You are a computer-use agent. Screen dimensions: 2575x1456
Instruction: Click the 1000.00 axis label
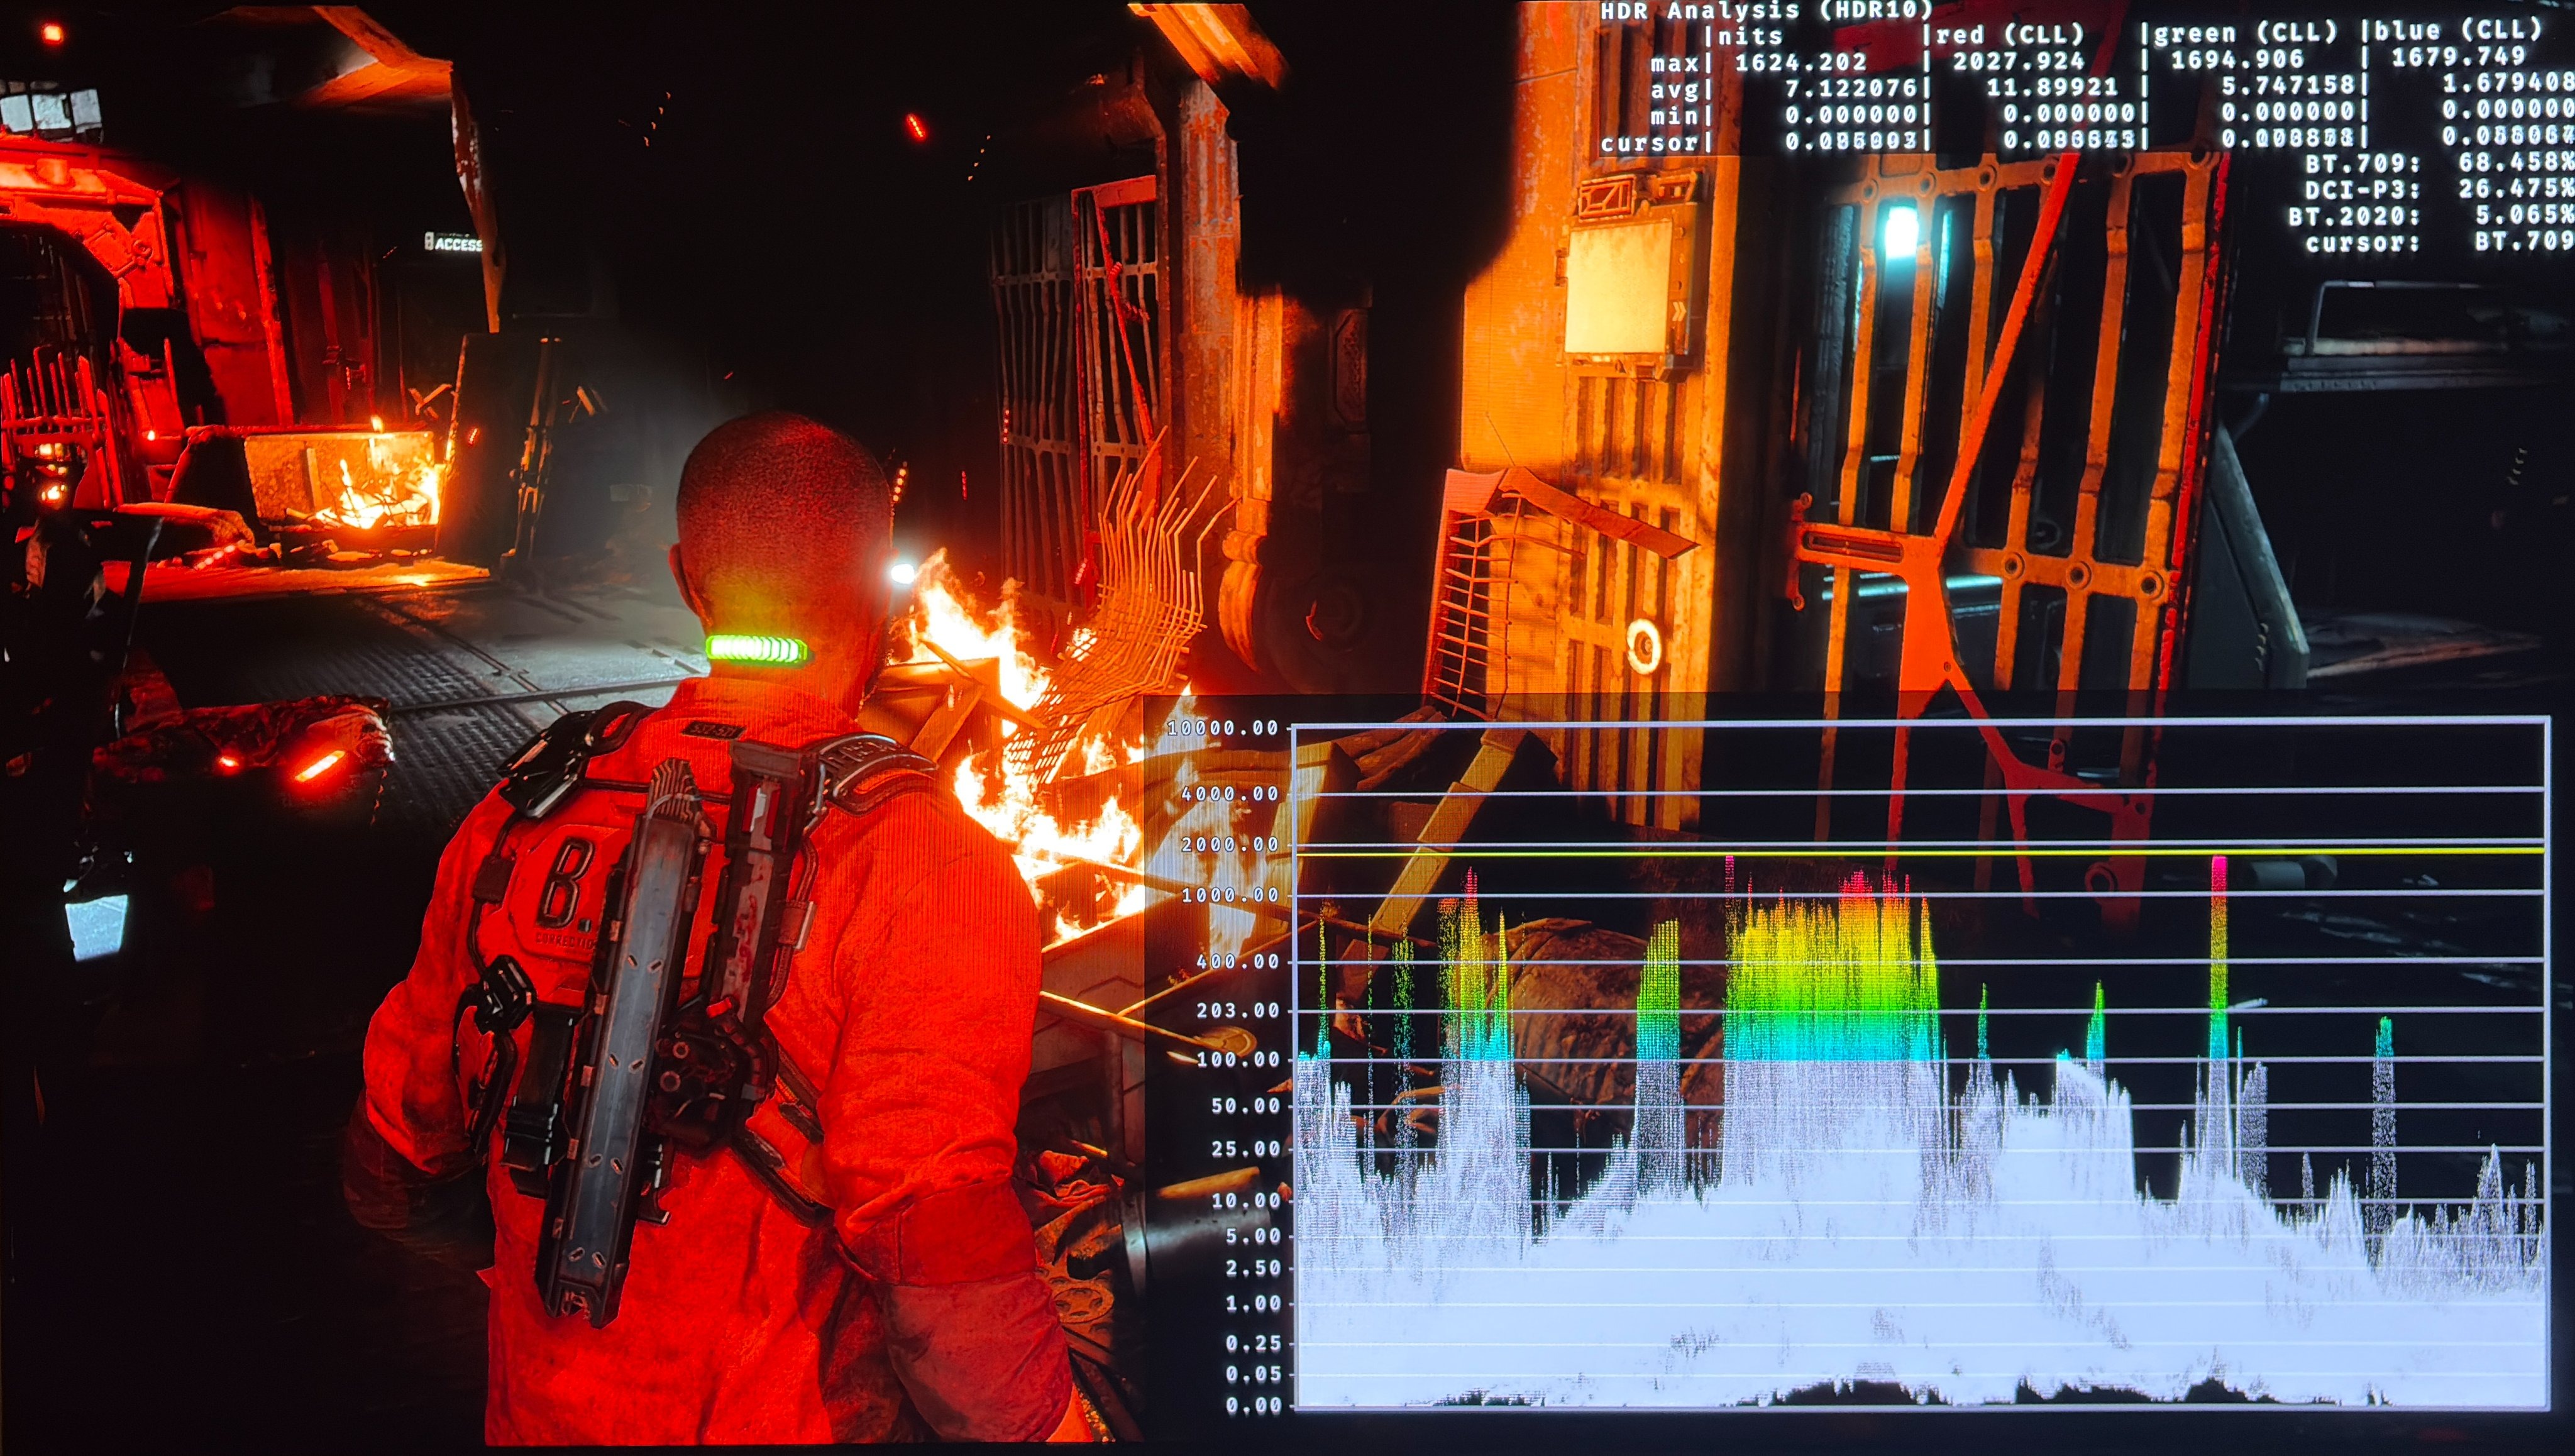click(x=1230, y=895)
